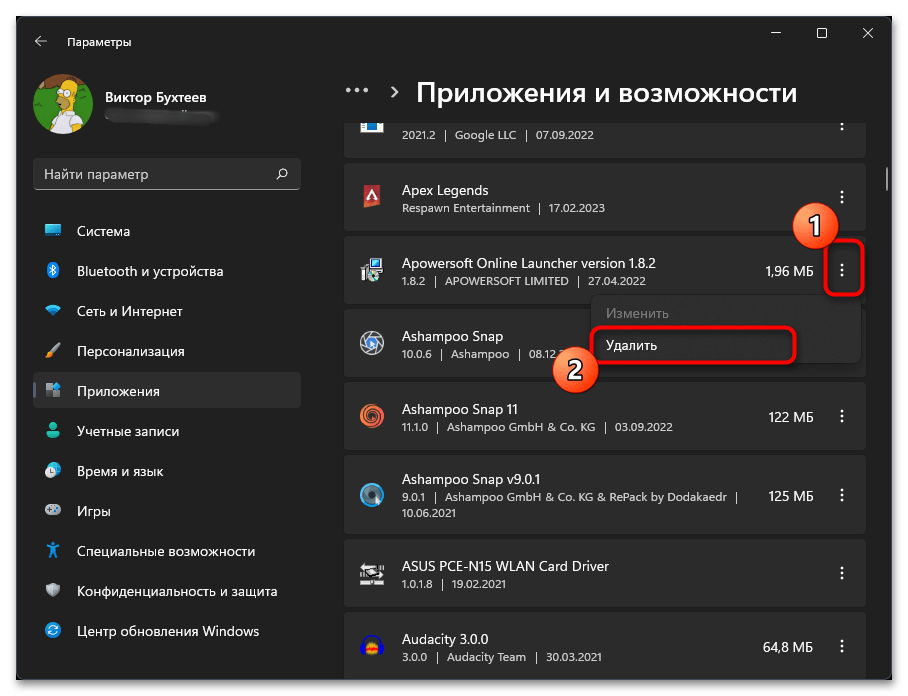
Task: Open Сеть и Интернет section
Action: [167, 311]
